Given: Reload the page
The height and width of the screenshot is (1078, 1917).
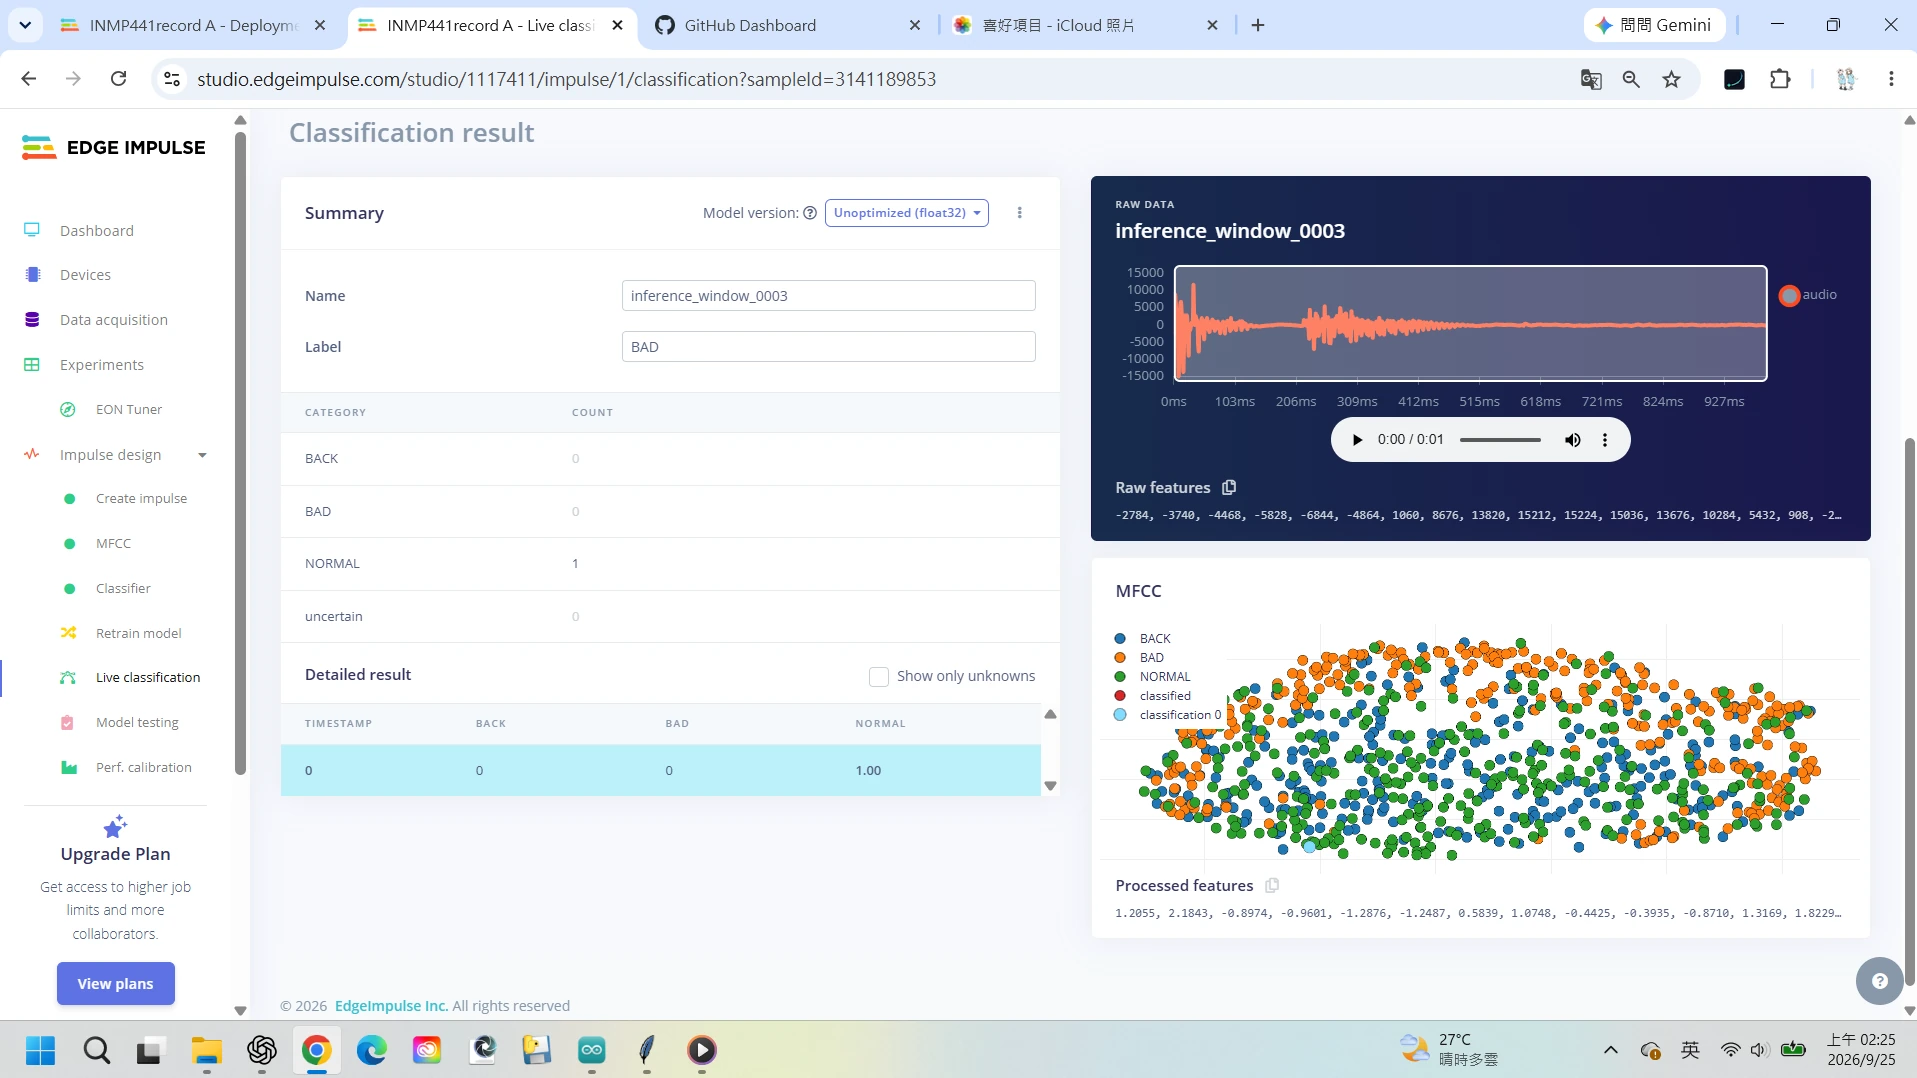Looking at the screenshot, I should [x=118, y=79].
